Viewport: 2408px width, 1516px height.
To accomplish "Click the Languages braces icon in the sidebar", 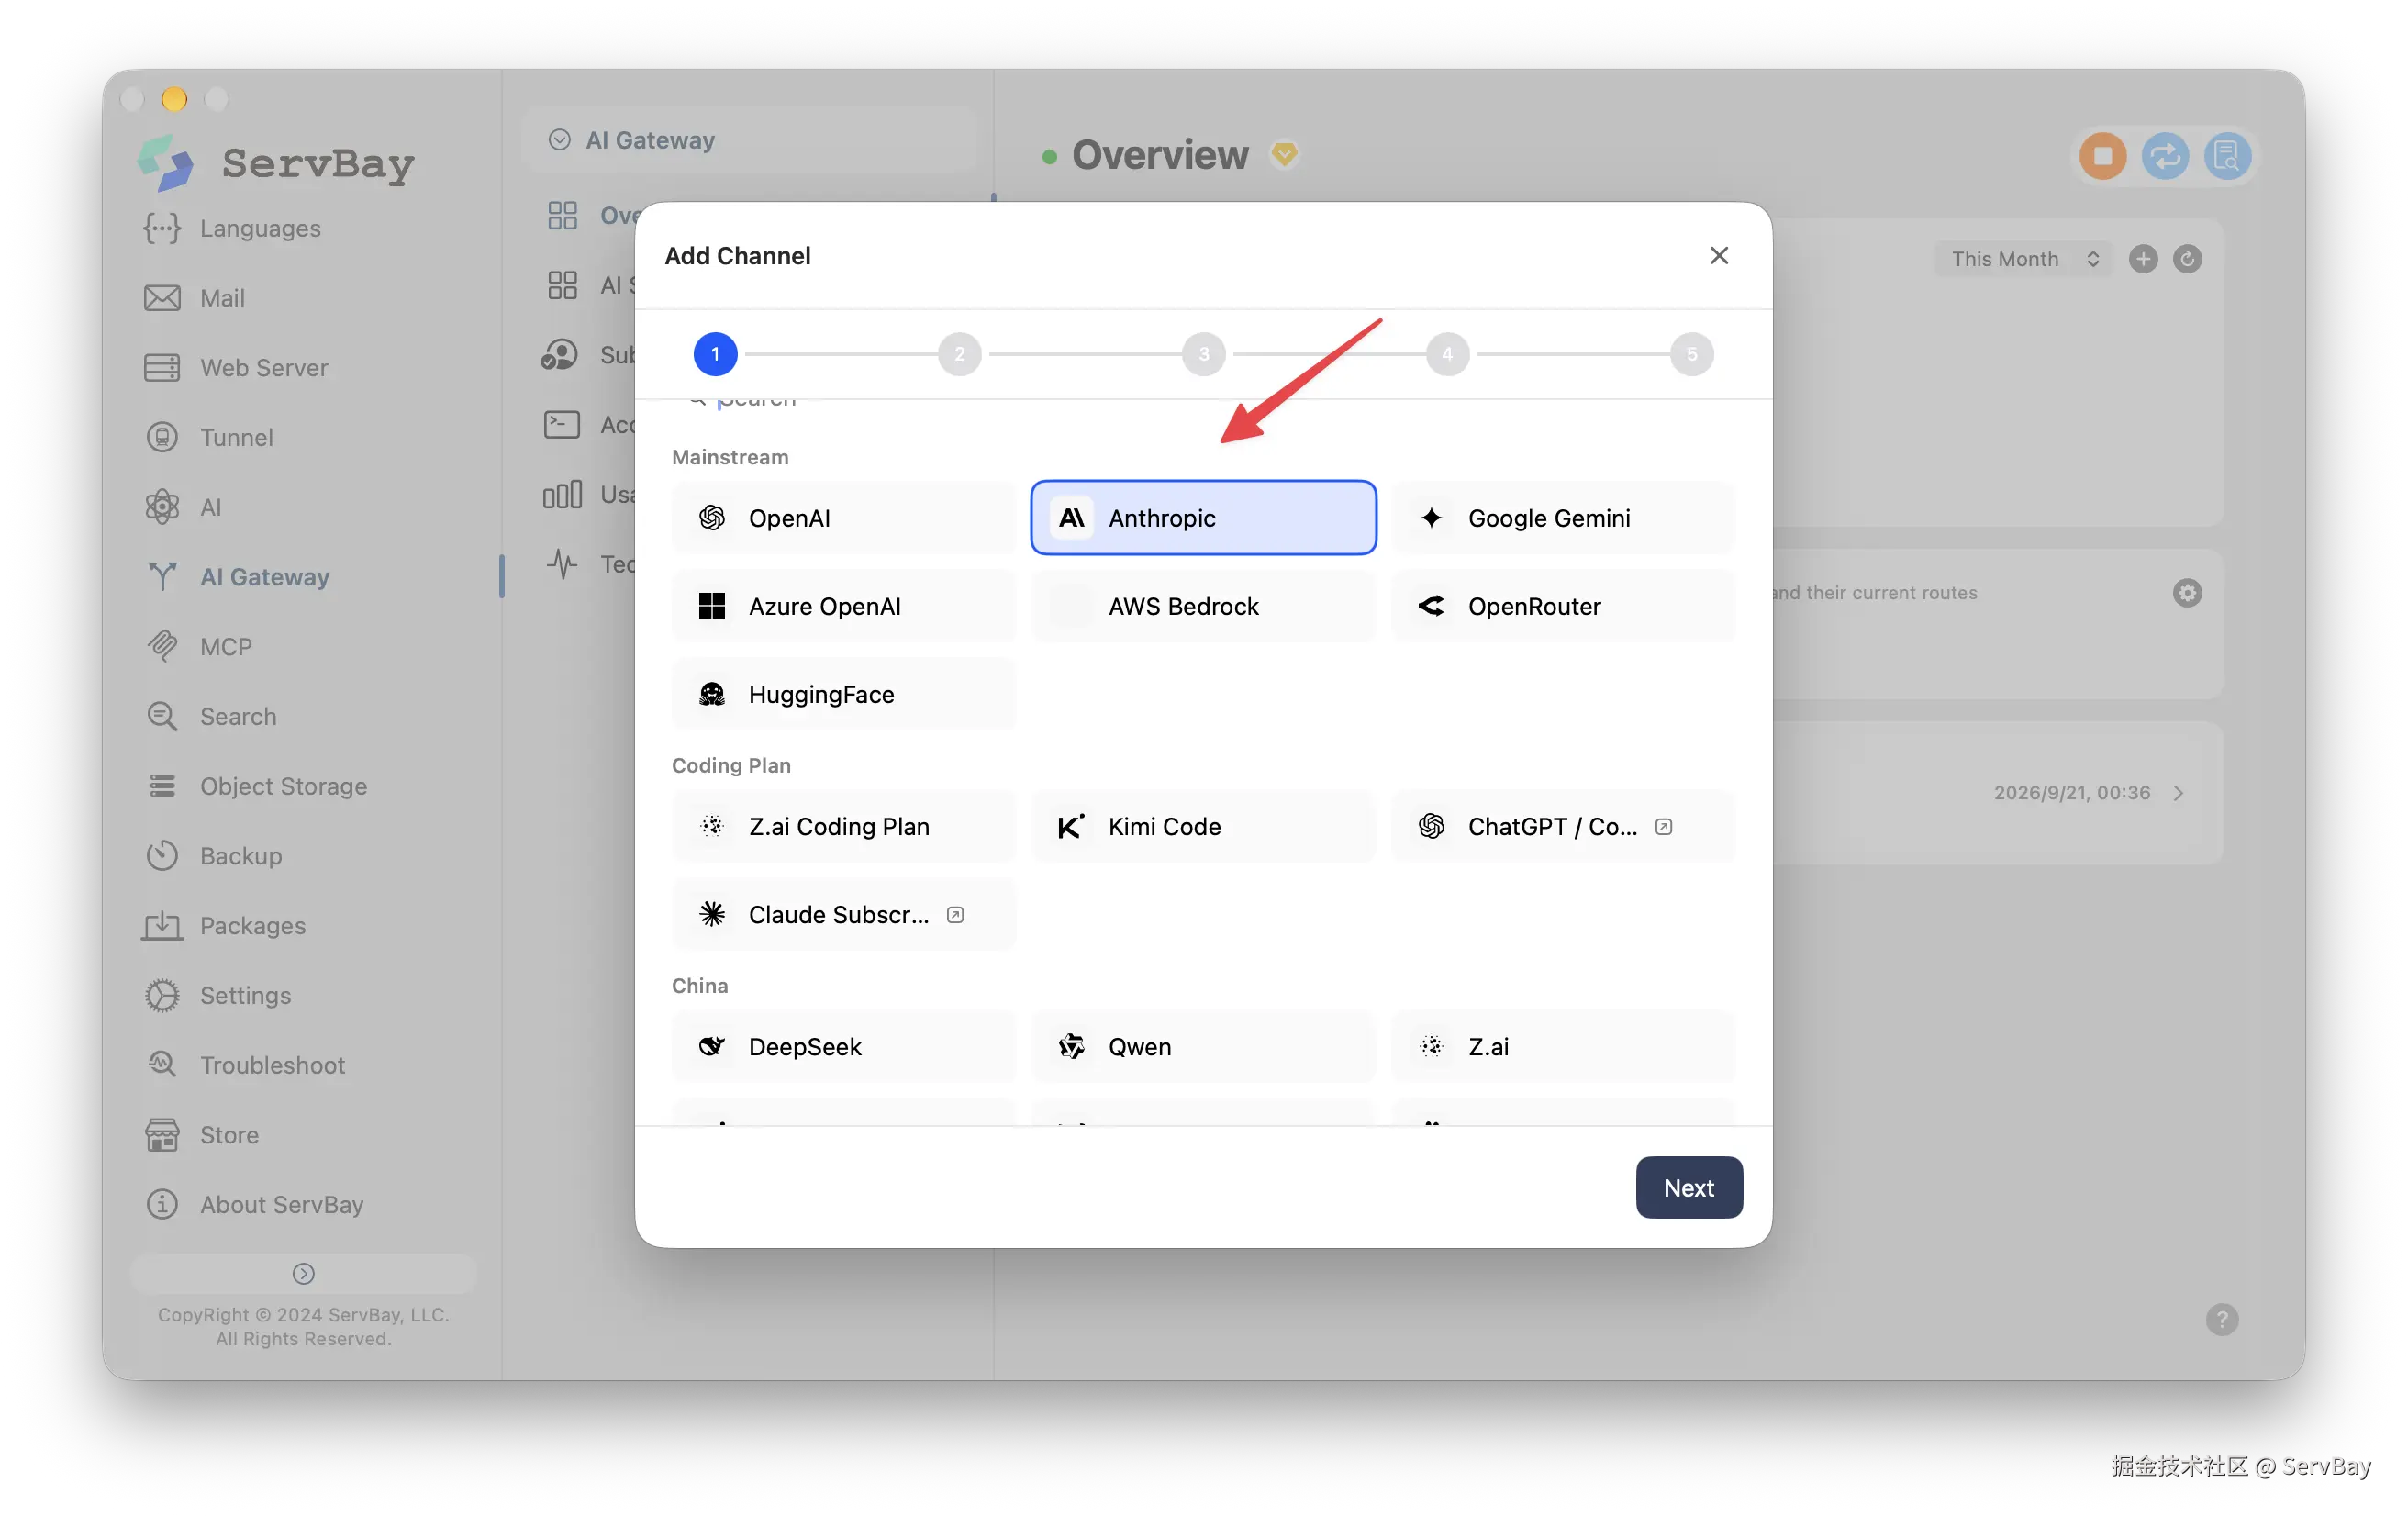I will pyautogui.click(x=162, y=228).
